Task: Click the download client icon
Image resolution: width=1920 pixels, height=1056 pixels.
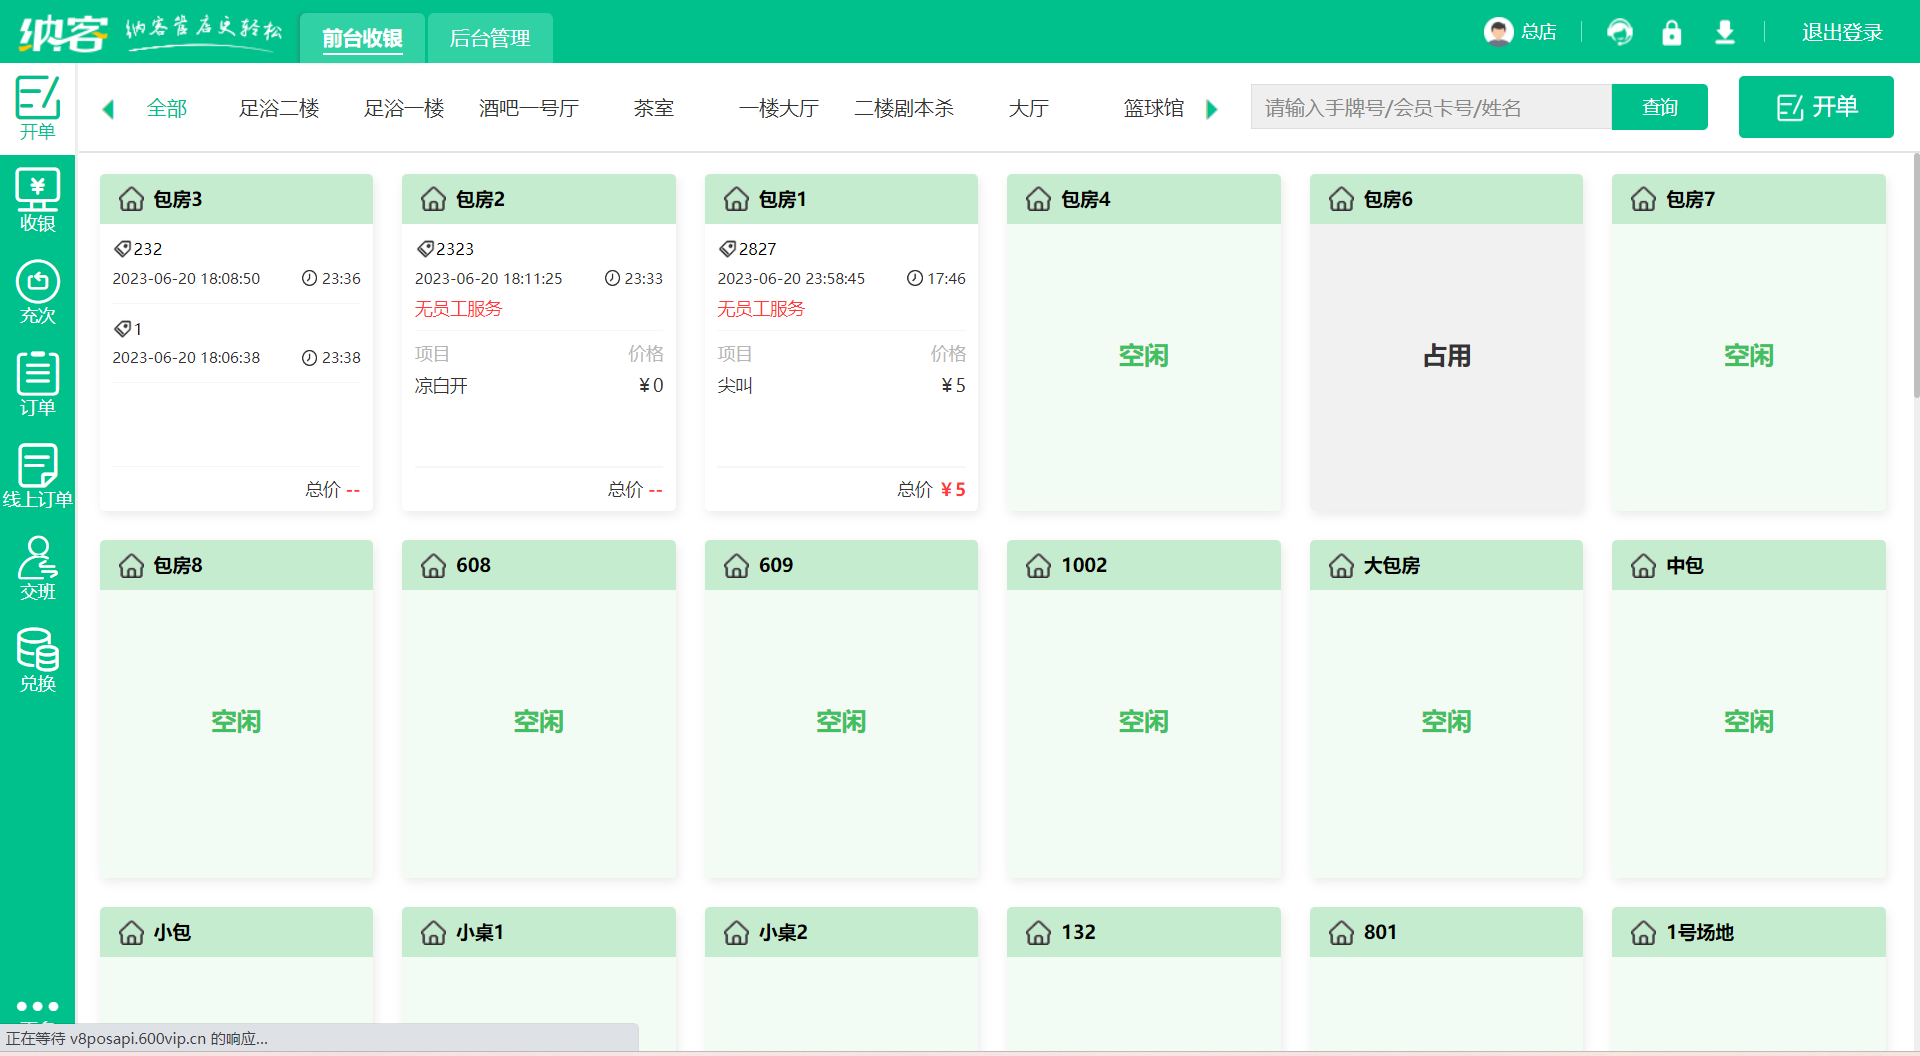Action: [1724, 32]
